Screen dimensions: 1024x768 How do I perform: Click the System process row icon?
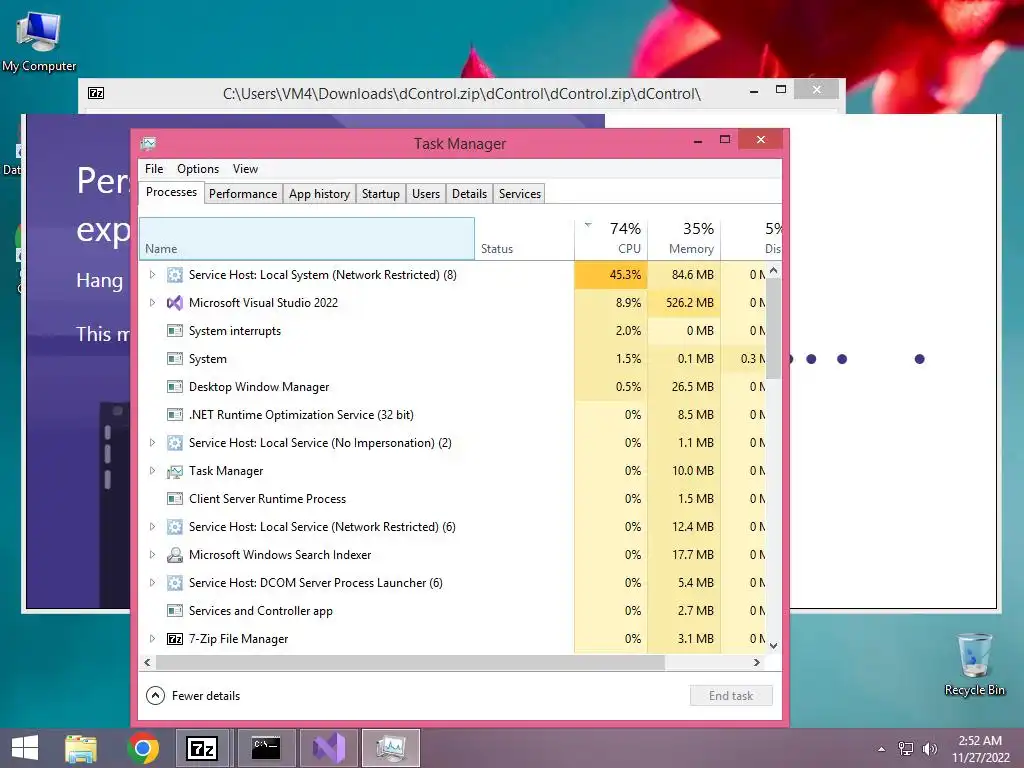174,359
